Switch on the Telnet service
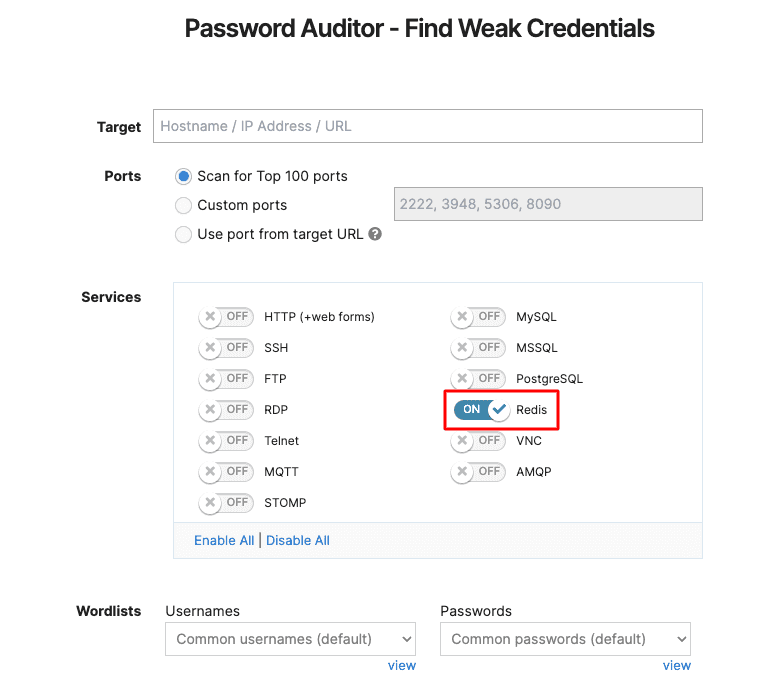 (x=226, y=441)
